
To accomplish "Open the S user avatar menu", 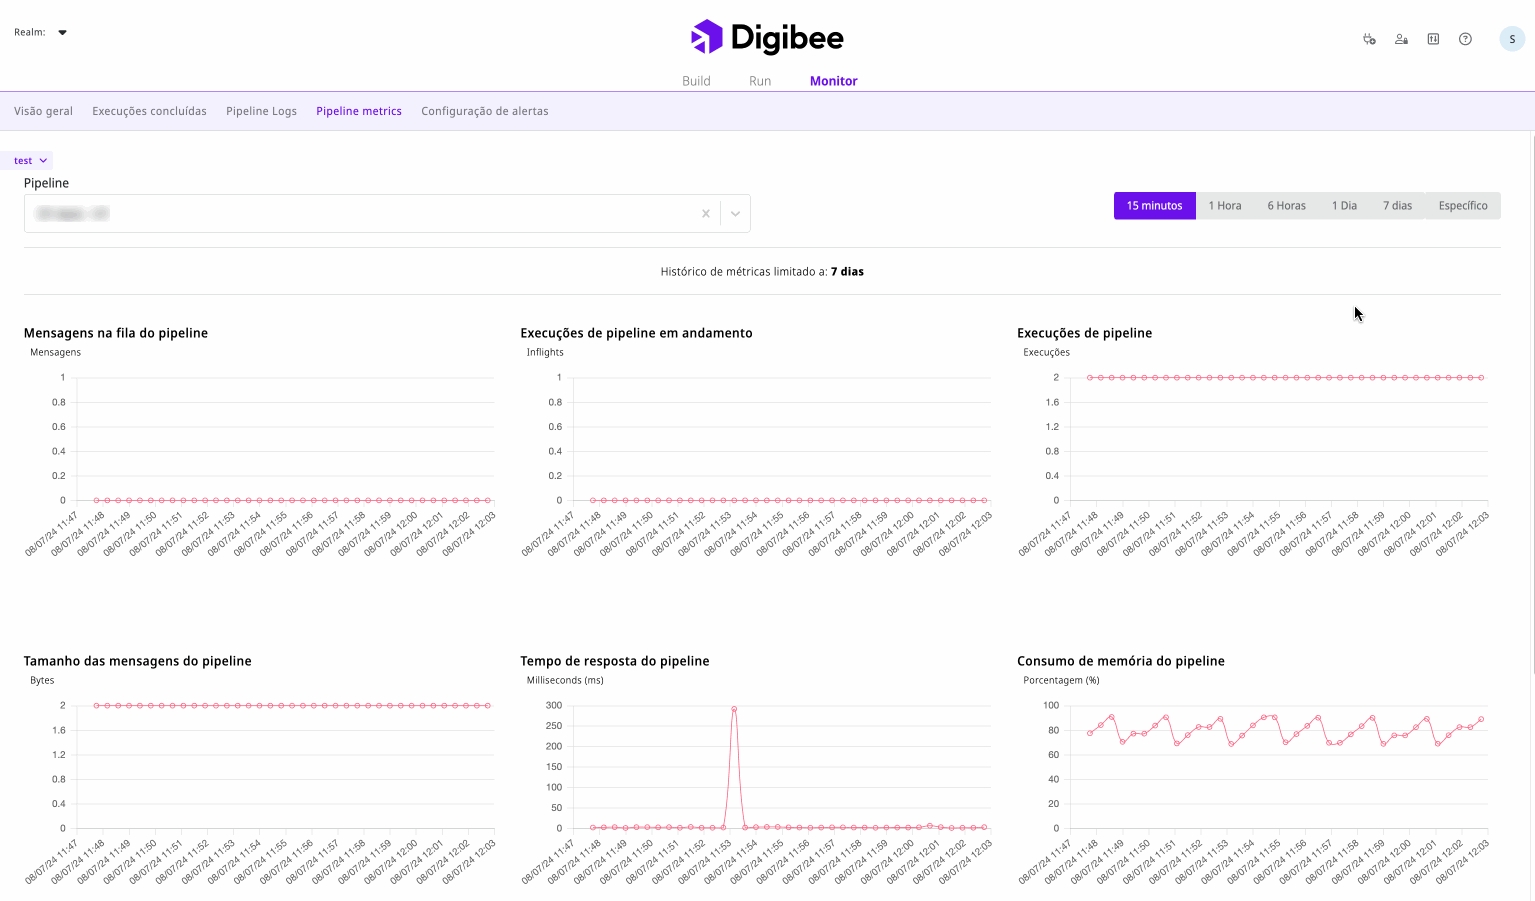I will (x=1511, y=39).
